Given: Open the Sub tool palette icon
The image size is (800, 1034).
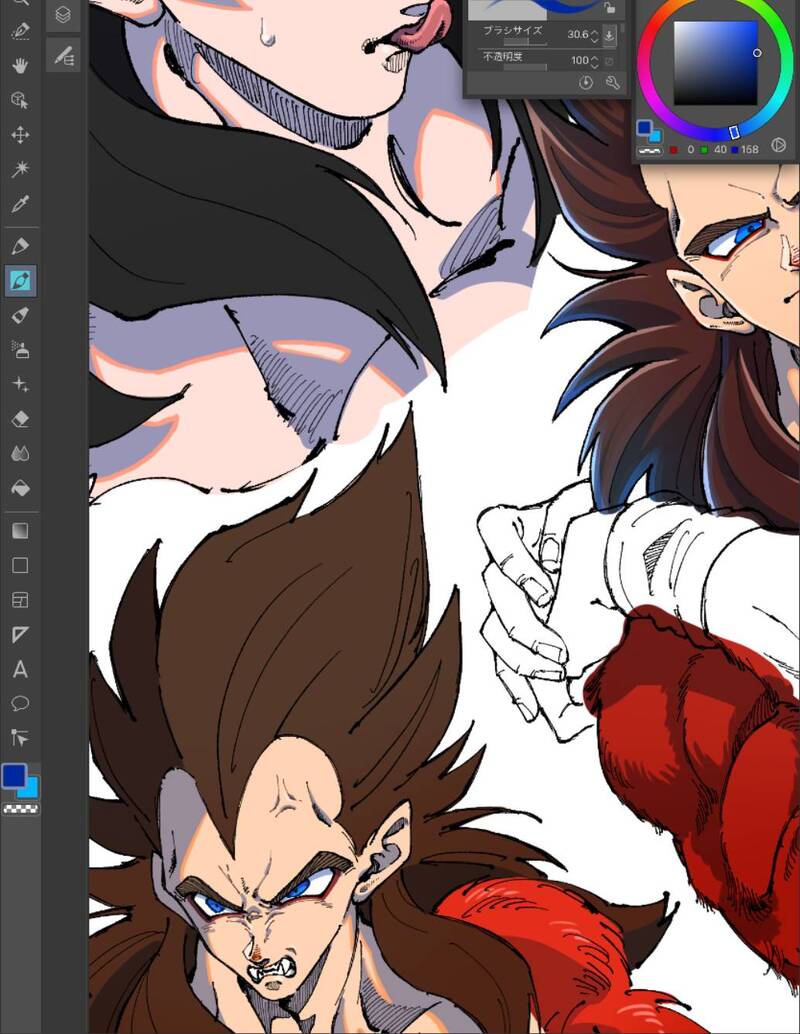Looking at the screenshot, I should click(63, 55).
